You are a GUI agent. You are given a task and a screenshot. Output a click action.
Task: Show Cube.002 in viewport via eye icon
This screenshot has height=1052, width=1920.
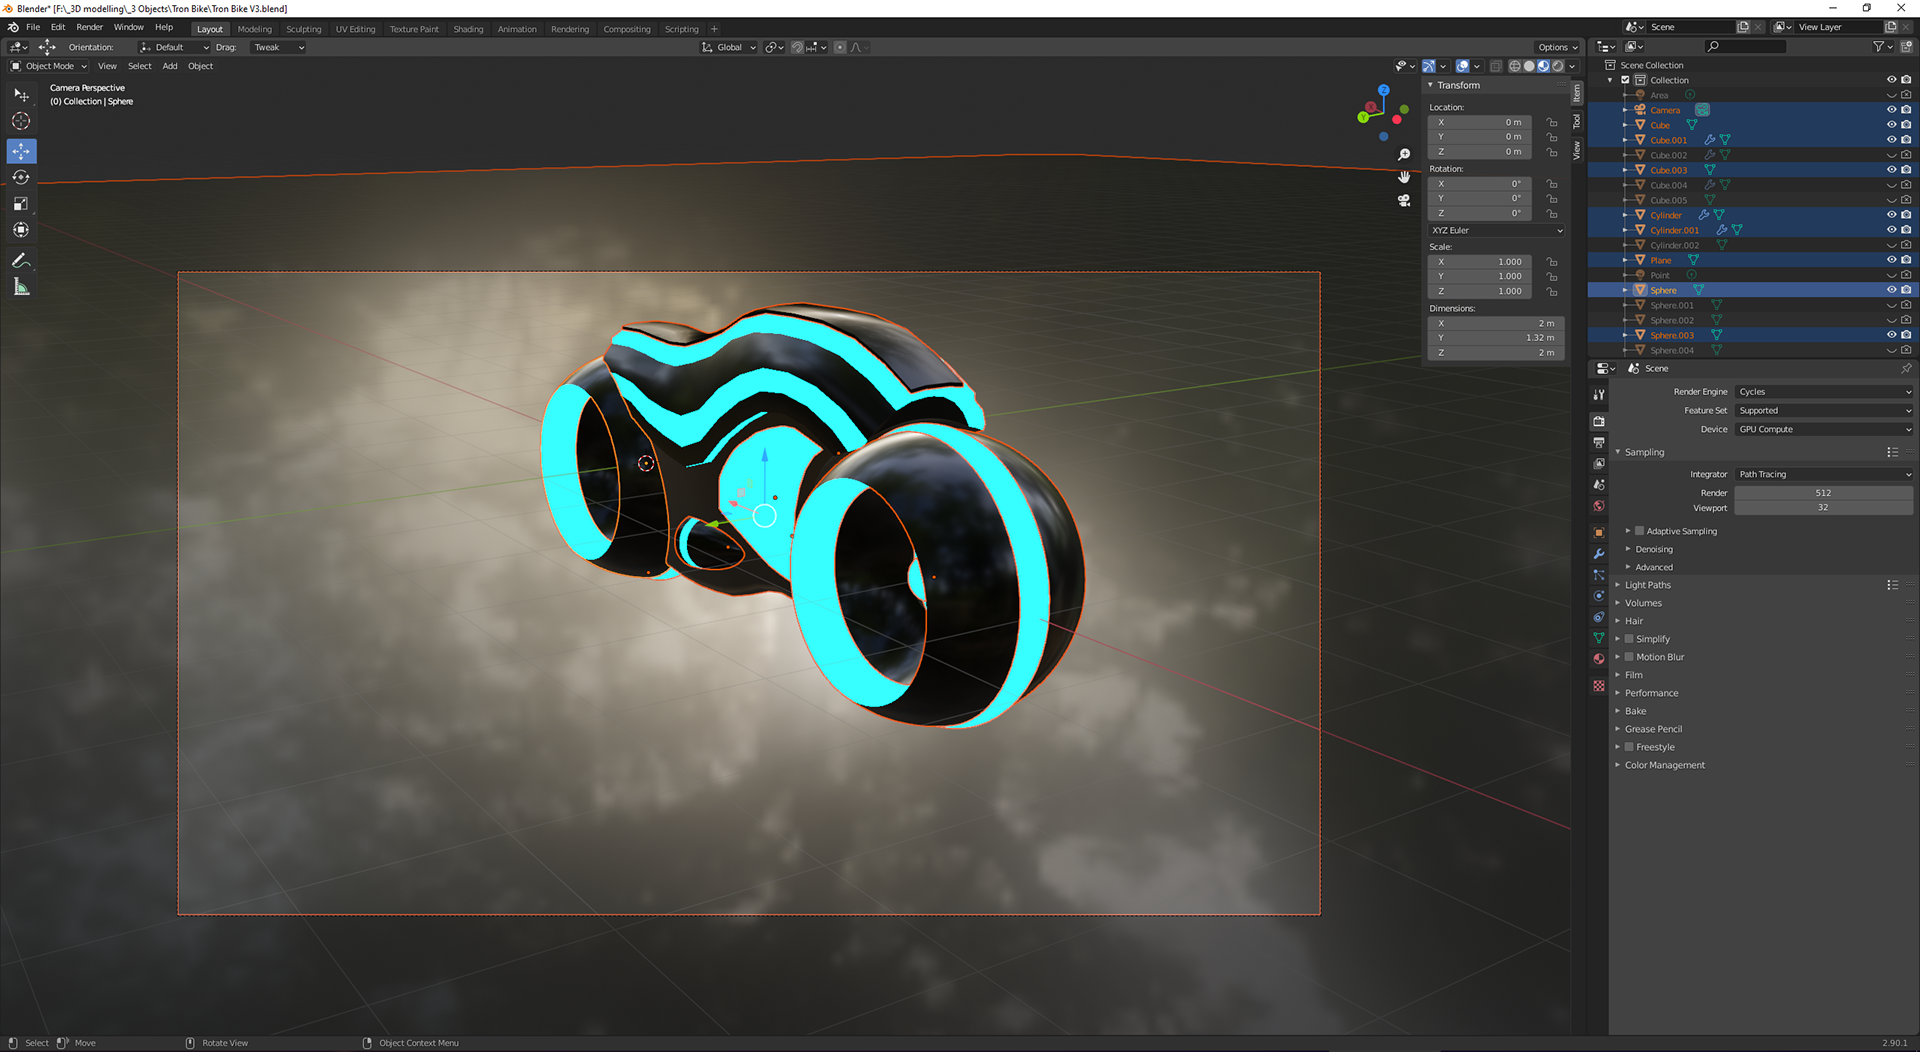click(1891, 155)
